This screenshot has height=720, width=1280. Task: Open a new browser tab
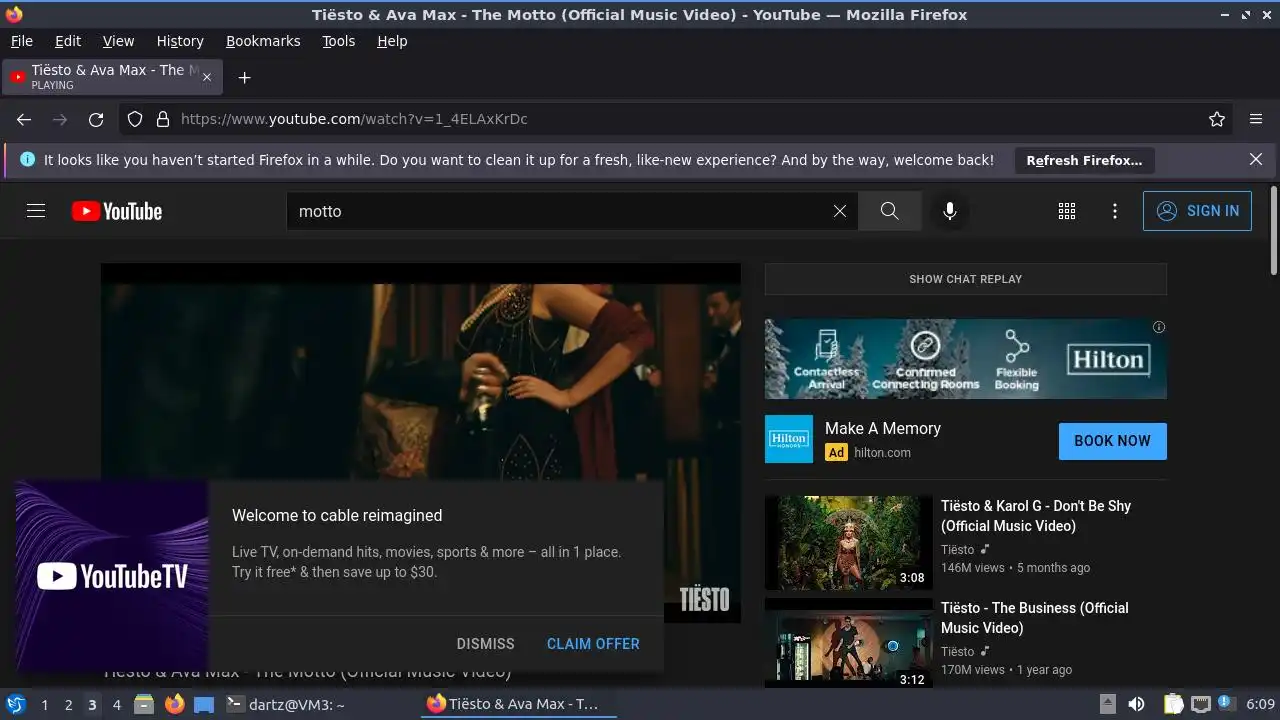click(244, 77)
